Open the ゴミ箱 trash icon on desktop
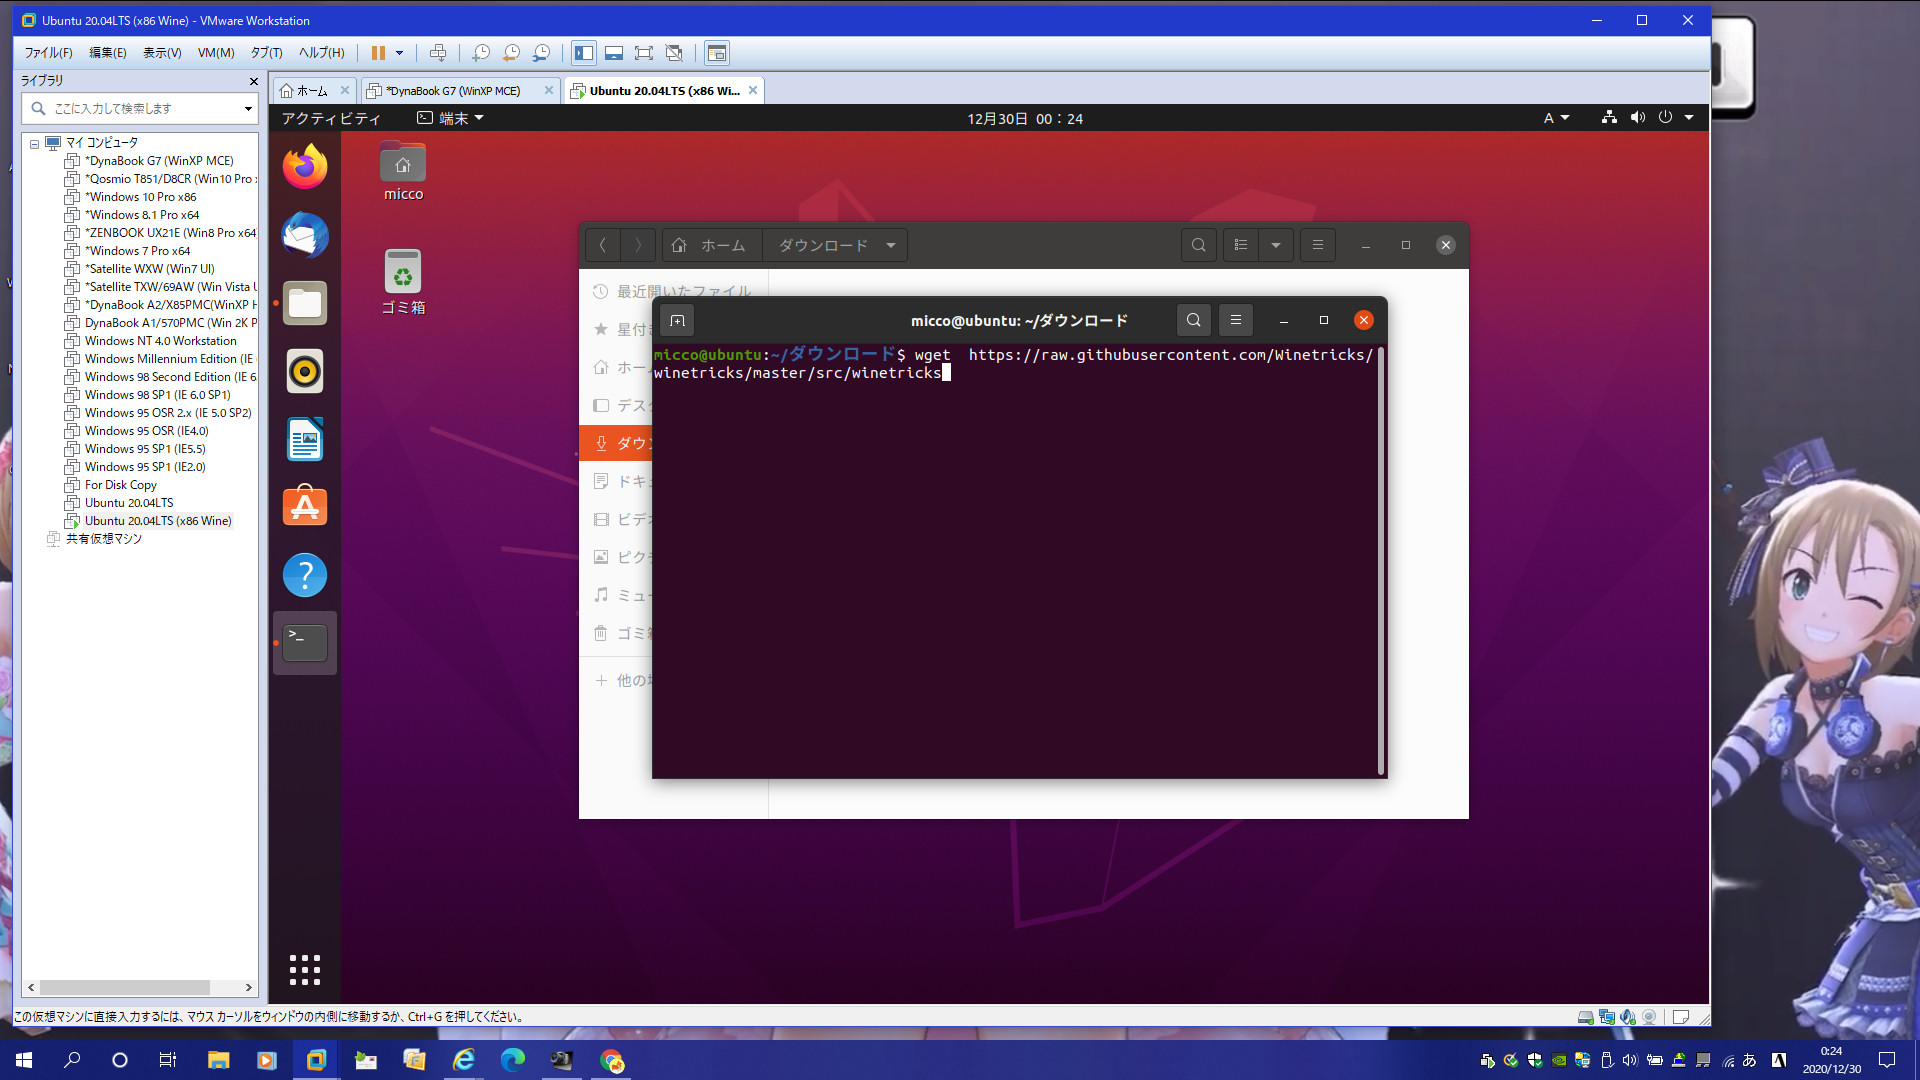Image resolution: width=1920 pixels, height=1080 pixels. pyautogui.click(x=403, y=283)
